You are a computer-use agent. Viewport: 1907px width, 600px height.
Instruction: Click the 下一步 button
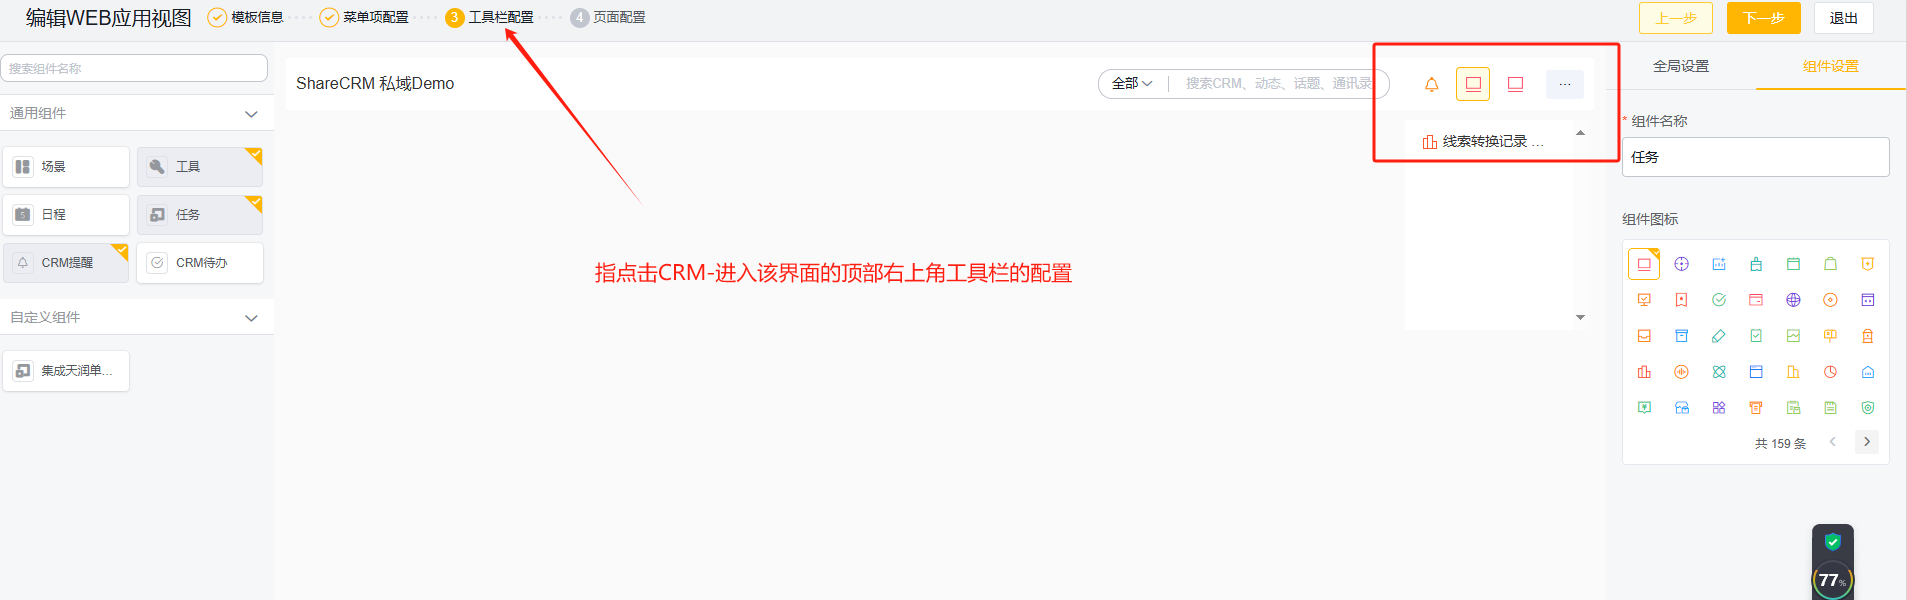point(1763,18)
